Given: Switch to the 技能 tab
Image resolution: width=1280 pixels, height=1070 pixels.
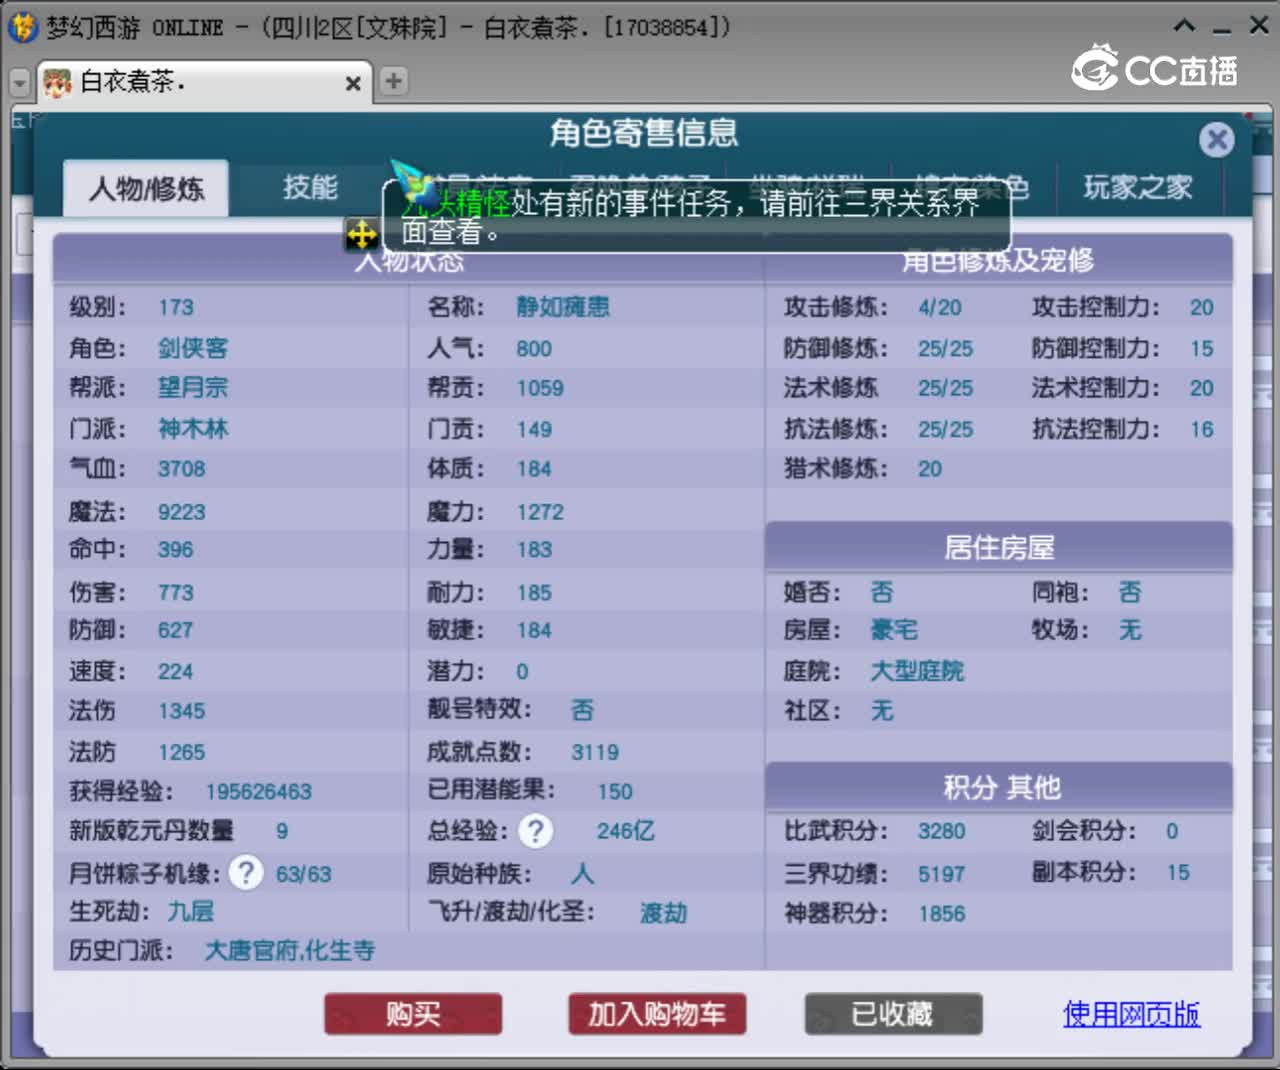Looking at the screenshot, I should [x=310, y=187].
